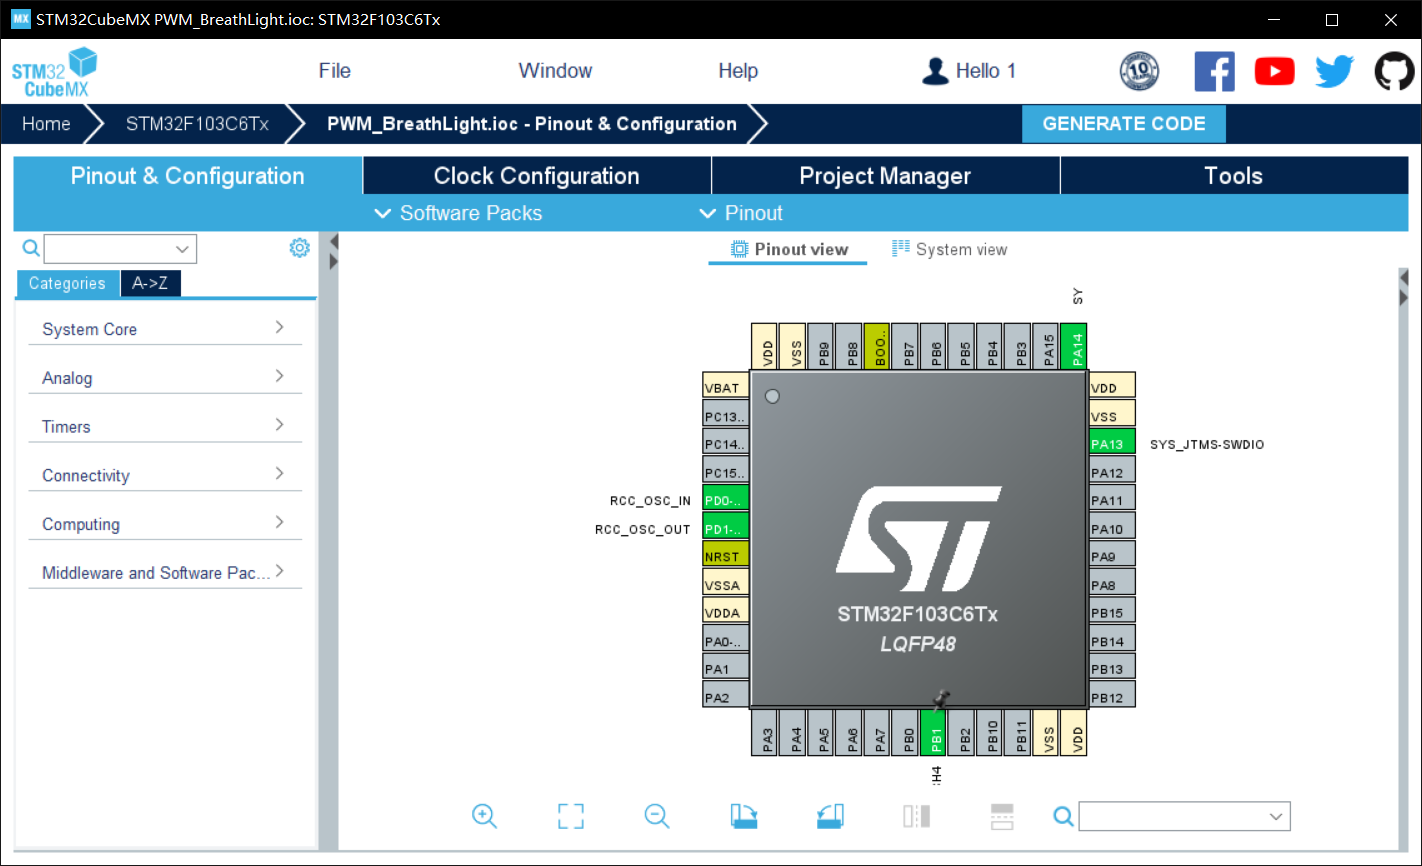Click the SYS_JTMS-SWDIO pin label
Screen dimensions: 1422x866
pos(1207,444)
